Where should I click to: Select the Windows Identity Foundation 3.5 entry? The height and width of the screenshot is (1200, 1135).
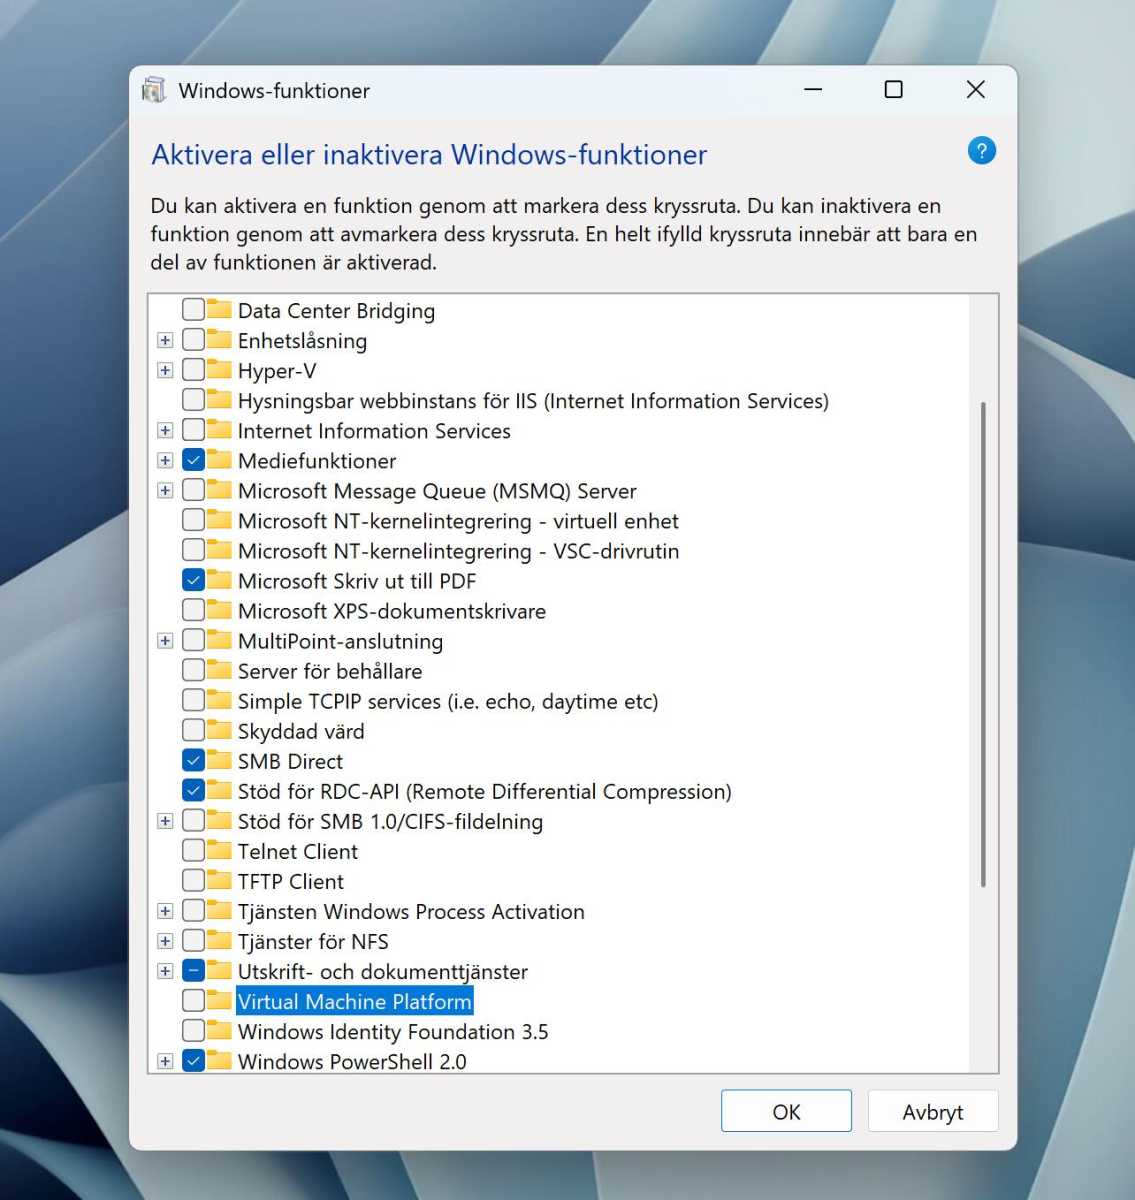(x=392, y=1031)
